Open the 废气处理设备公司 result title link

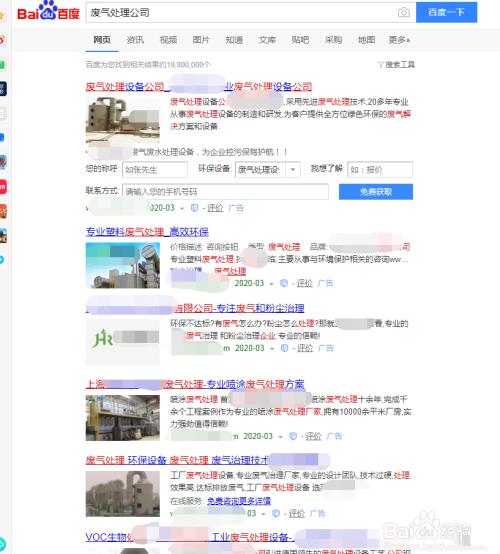(199, 87)
